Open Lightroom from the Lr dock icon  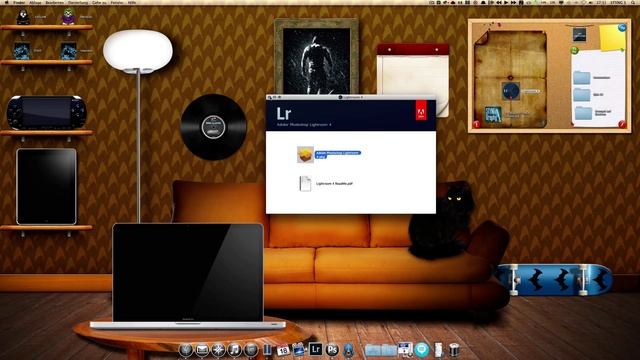pos(316,350)
